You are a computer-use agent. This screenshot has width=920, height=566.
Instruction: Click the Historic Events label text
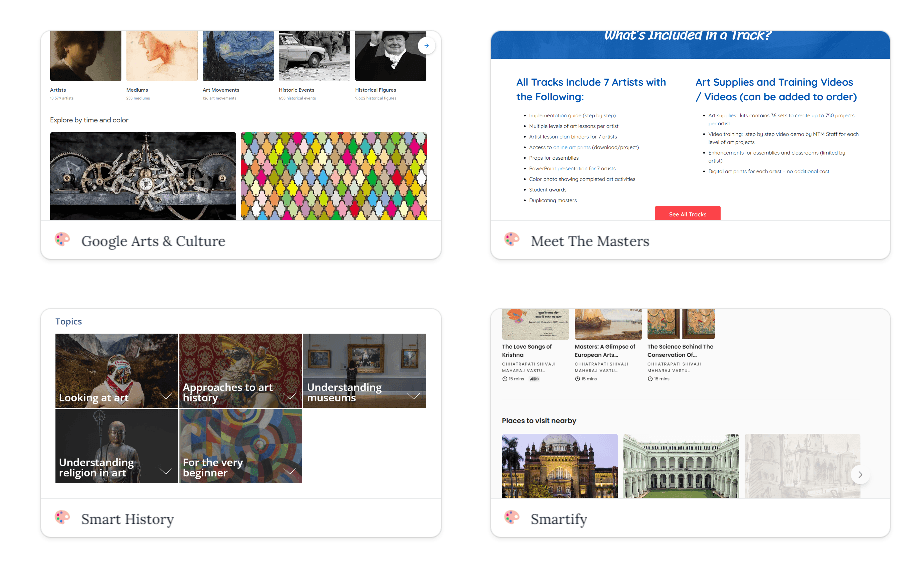(x=296, y=90)
